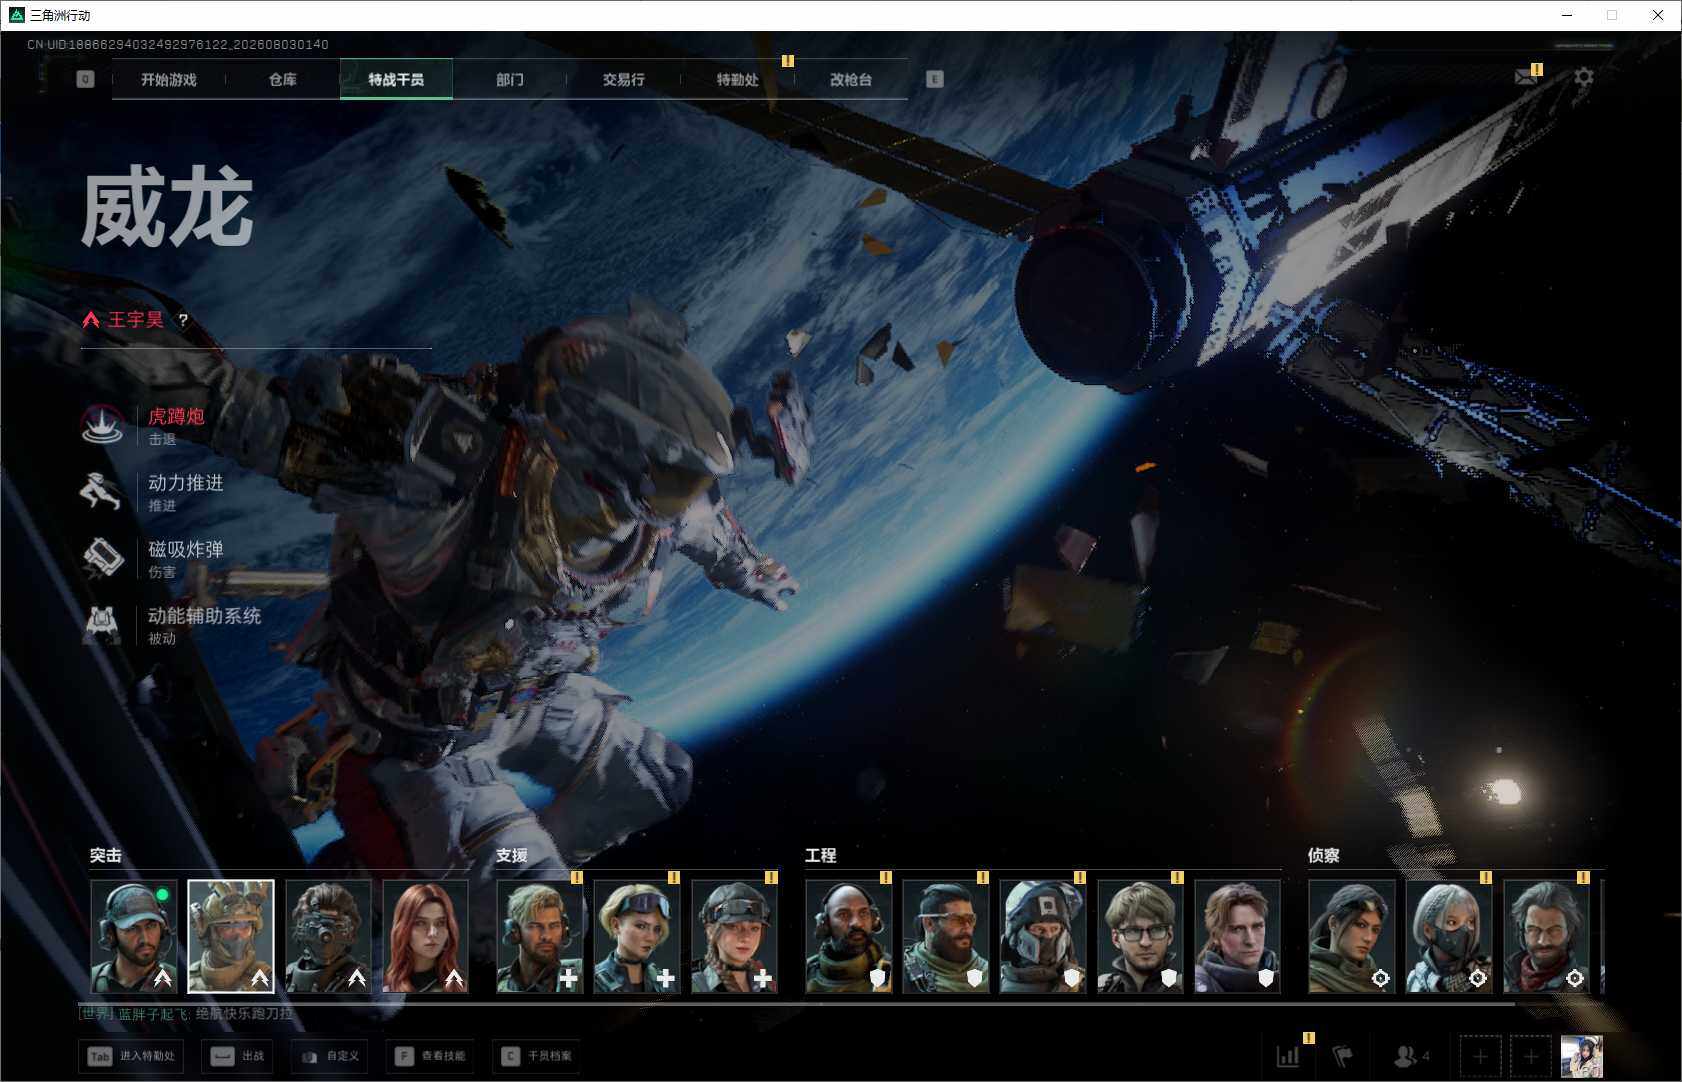Click the 查看技能 button

(428, 1056)
